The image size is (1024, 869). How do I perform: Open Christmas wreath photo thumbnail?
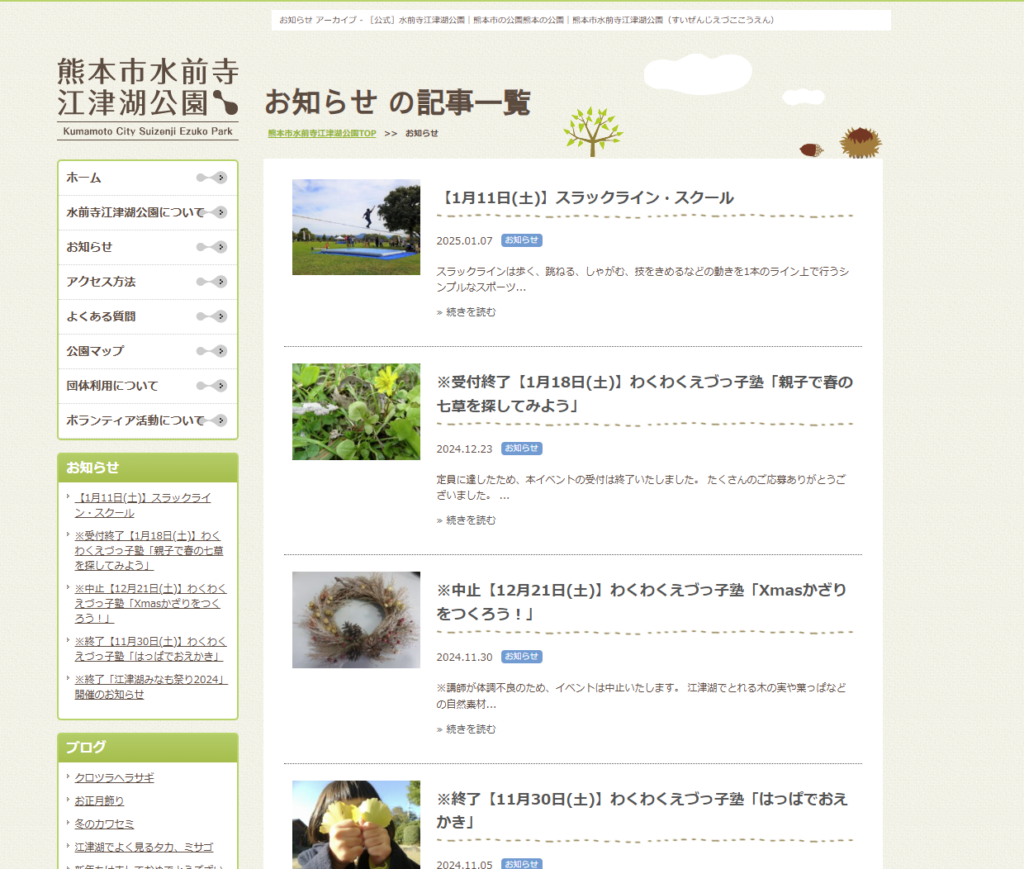(356, 620)
